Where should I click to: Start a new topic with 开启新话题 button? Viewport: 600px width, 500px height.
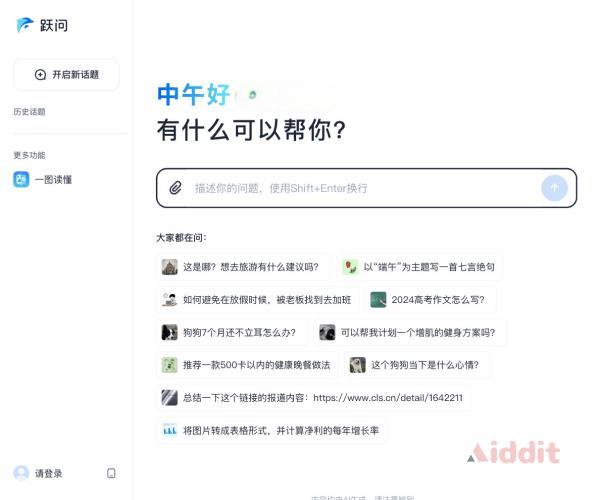[67, 75]
